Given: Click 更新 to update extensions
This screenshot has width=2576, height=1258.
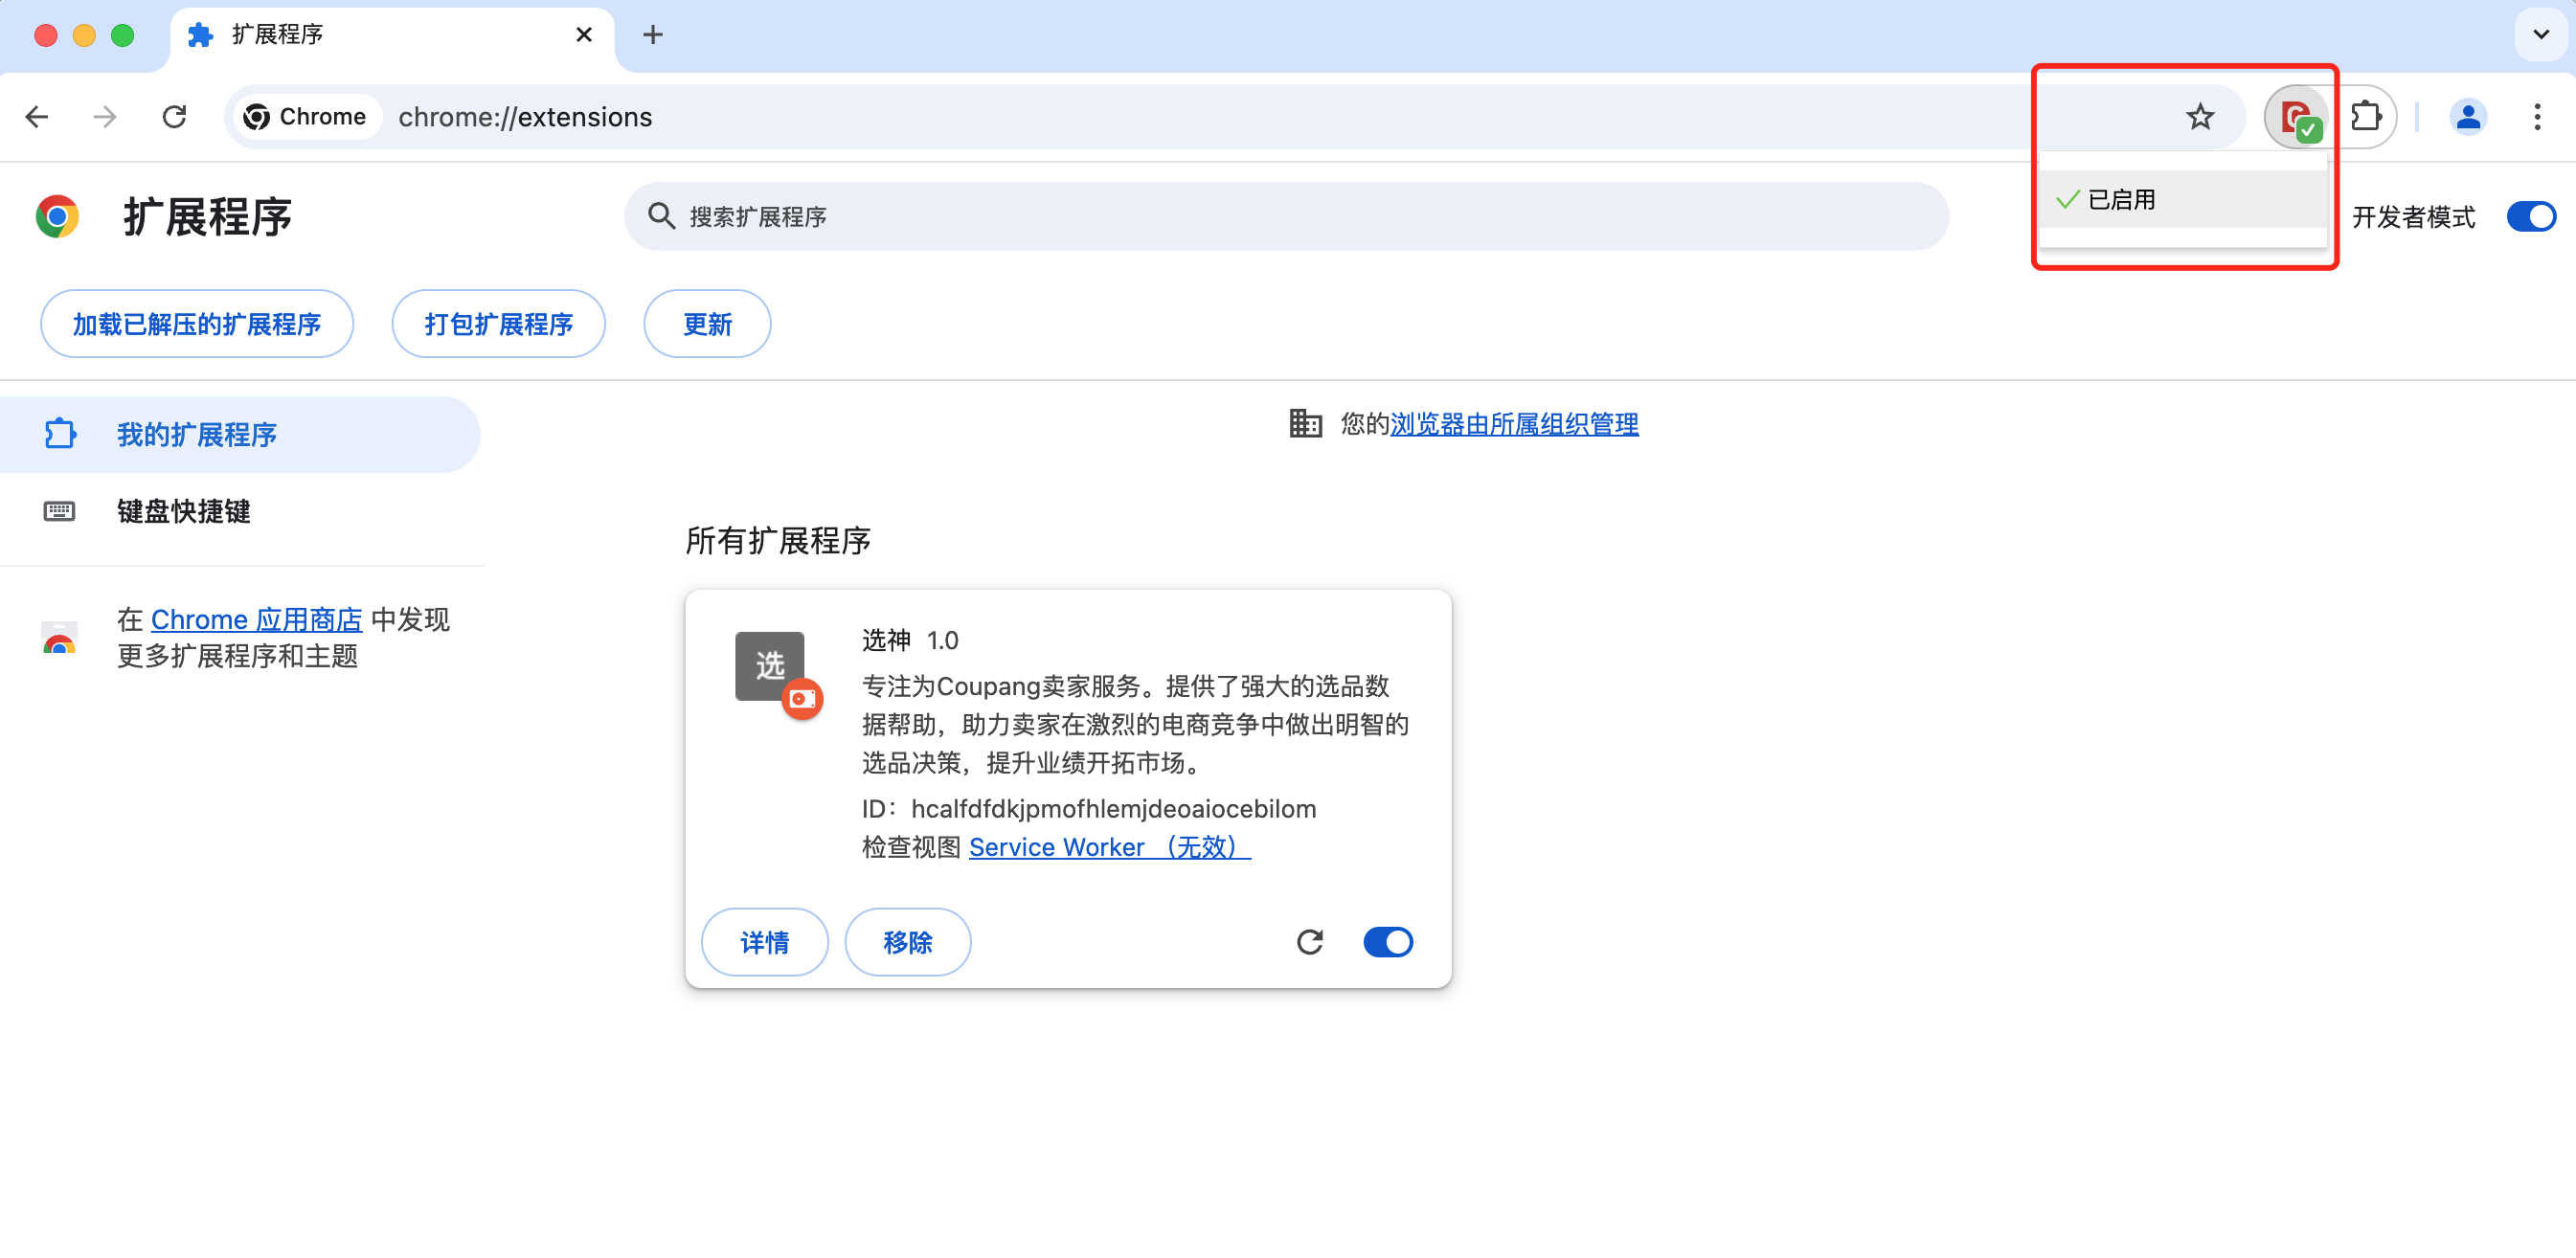Looking at the screenshot, I should click(x=706, y=323).
